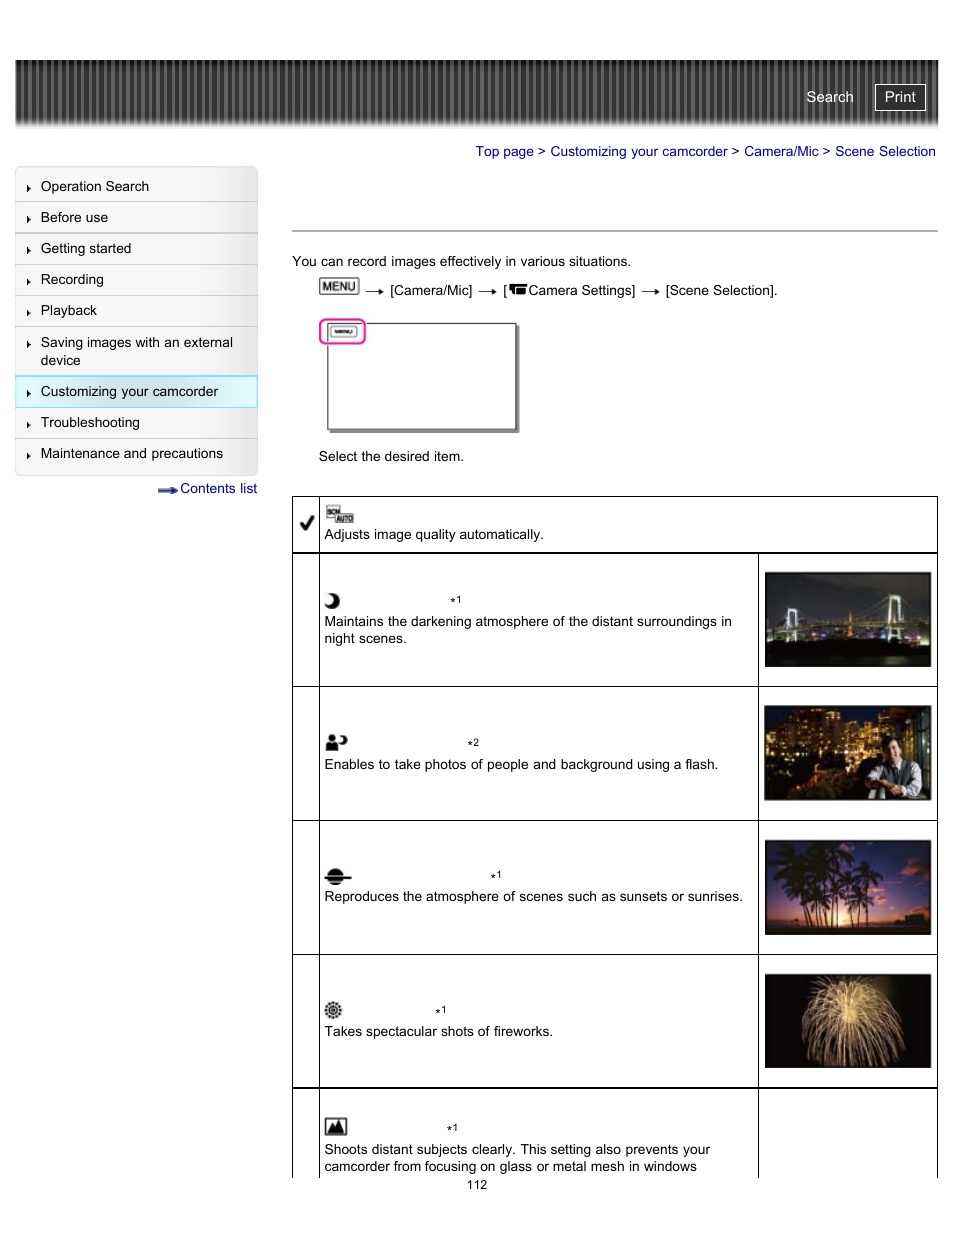
Task: Click the Search button in header
Action: 830,97
